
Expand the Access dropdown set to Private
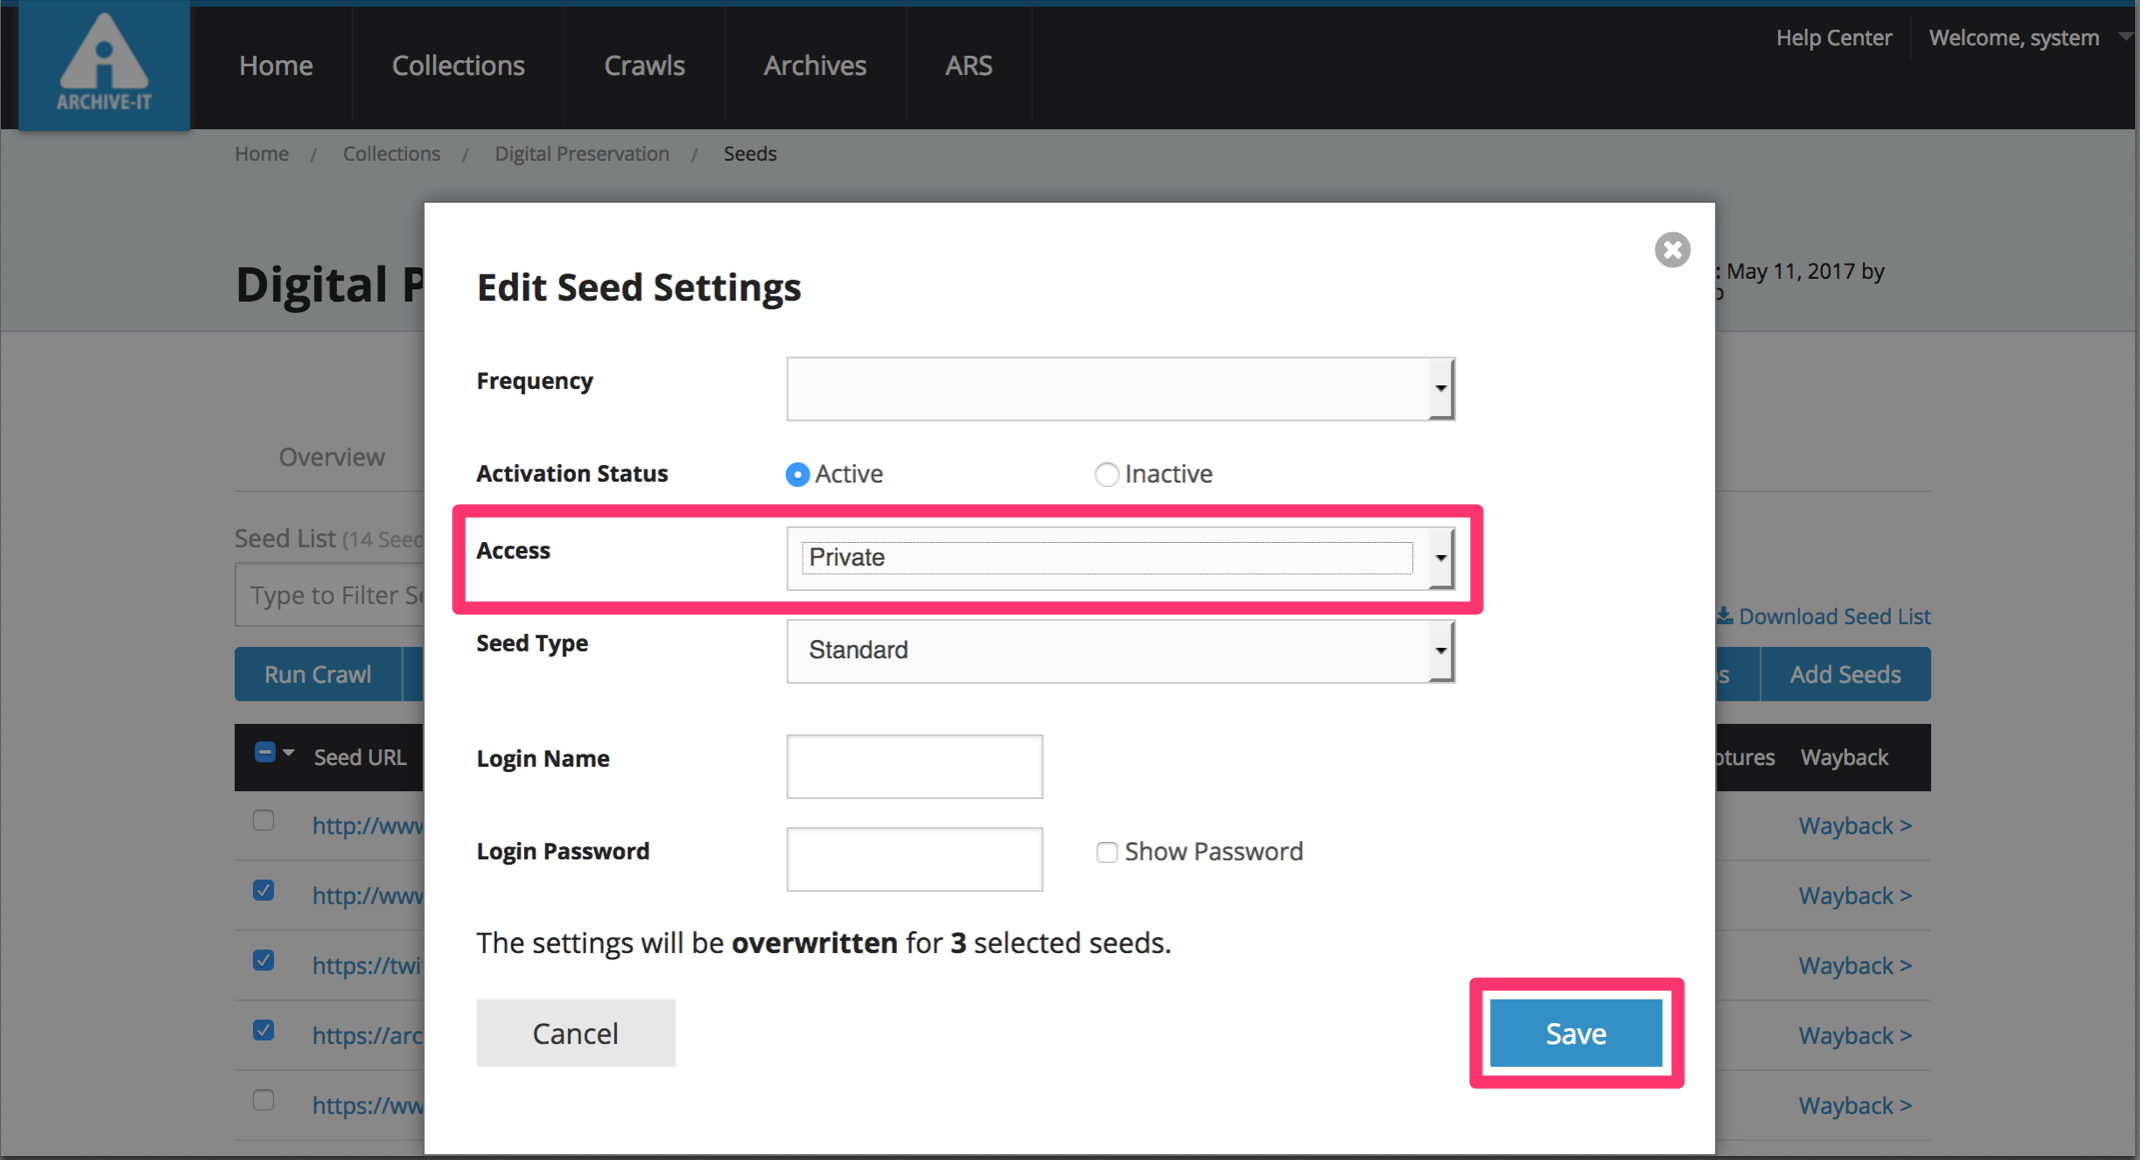pos(1120,558)
